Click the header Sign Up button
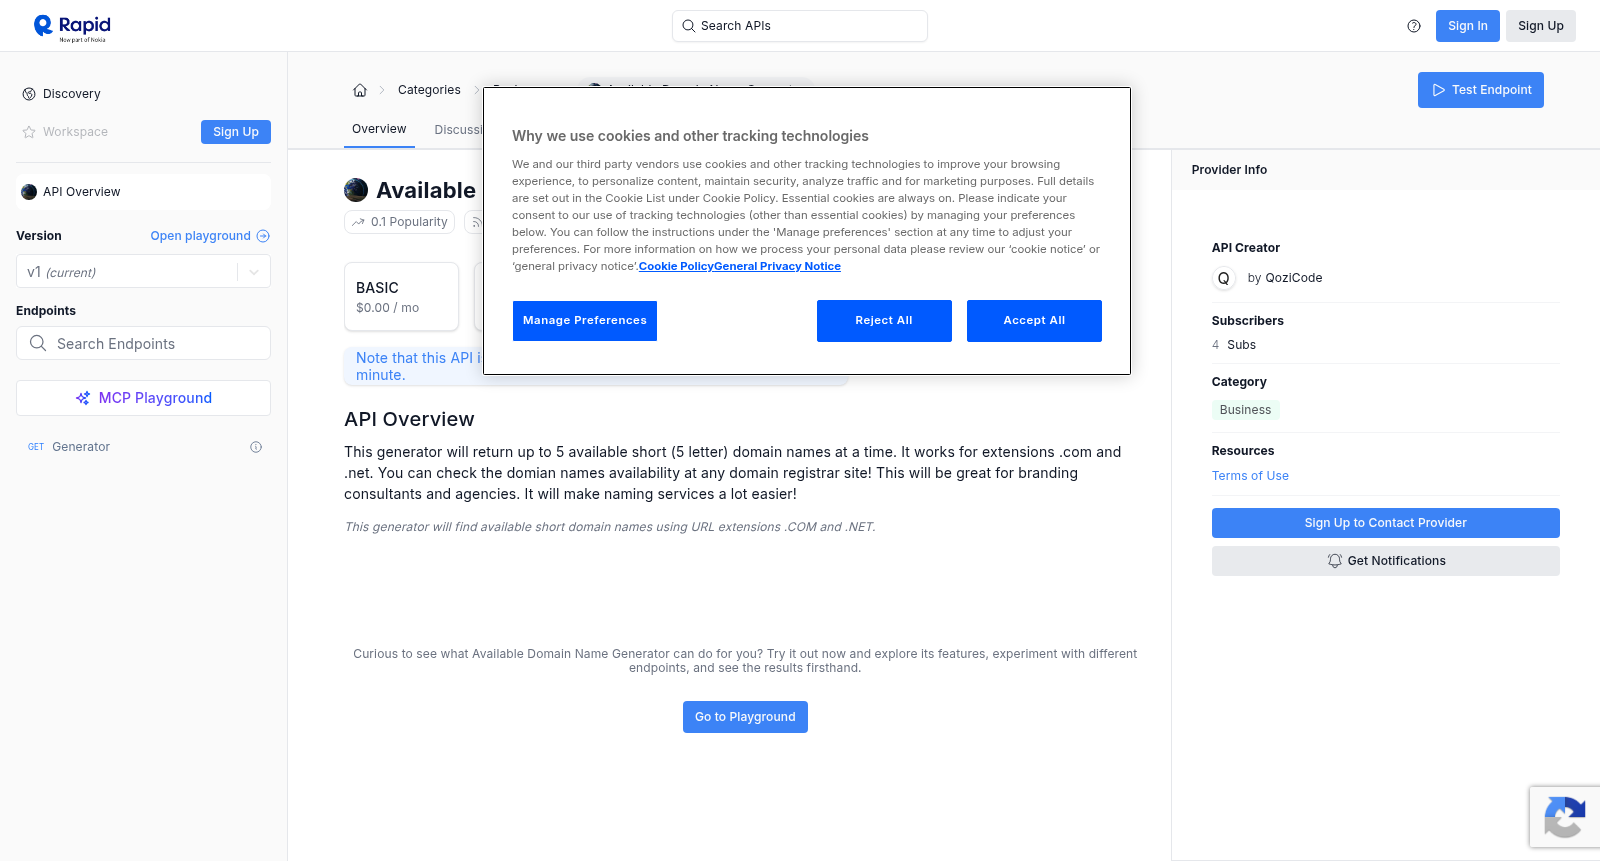This screenshot has height=861, width=1600. [x=1540, y=26]
